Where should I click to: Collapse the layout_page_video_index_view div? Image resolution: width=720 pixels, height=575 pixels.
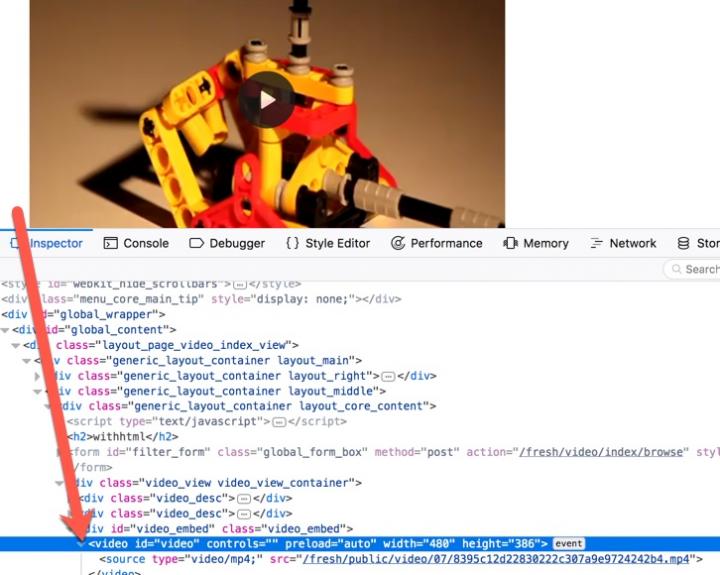click(16, 345)
